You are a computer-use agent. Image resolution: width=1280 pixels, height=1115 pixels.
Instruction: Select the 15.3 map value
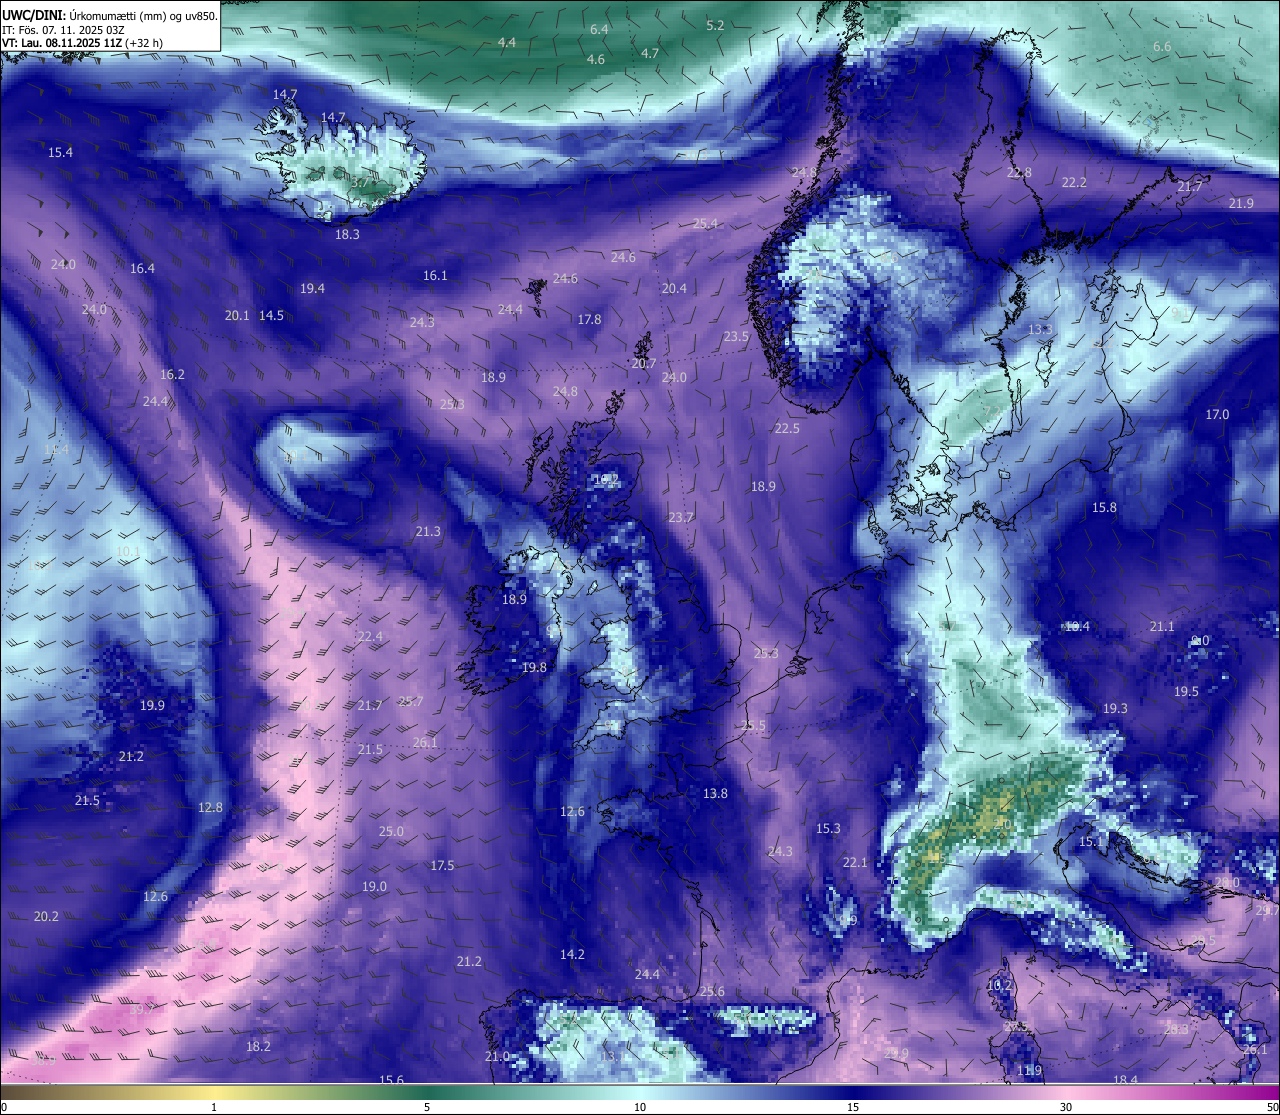[x=828, y=829]
